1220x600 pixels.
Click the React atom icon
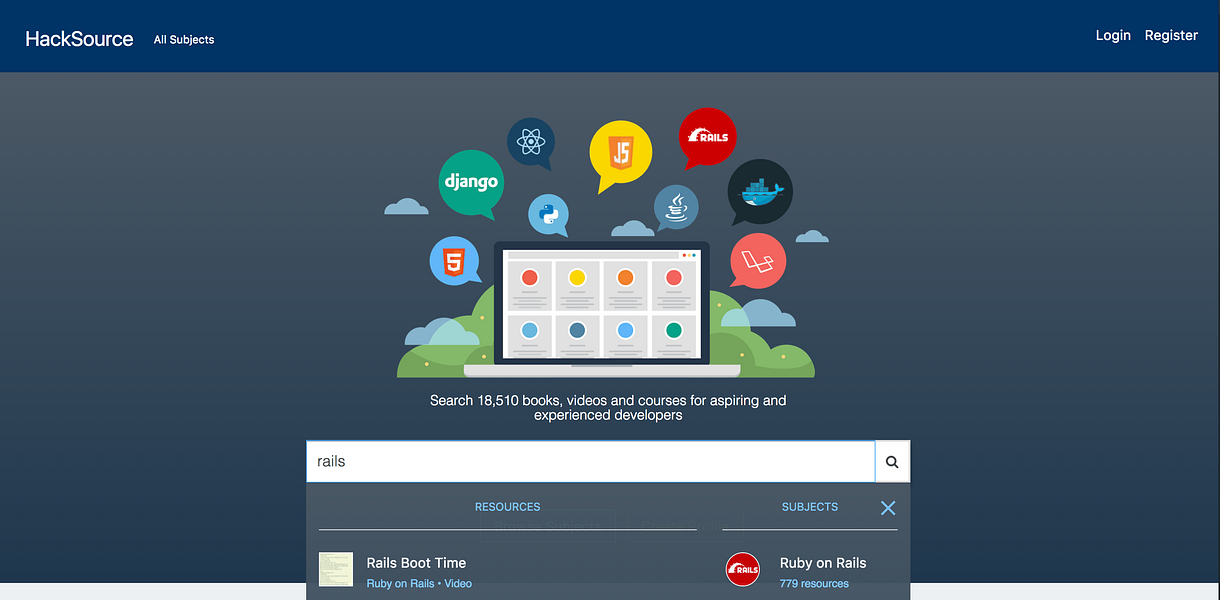531,143
